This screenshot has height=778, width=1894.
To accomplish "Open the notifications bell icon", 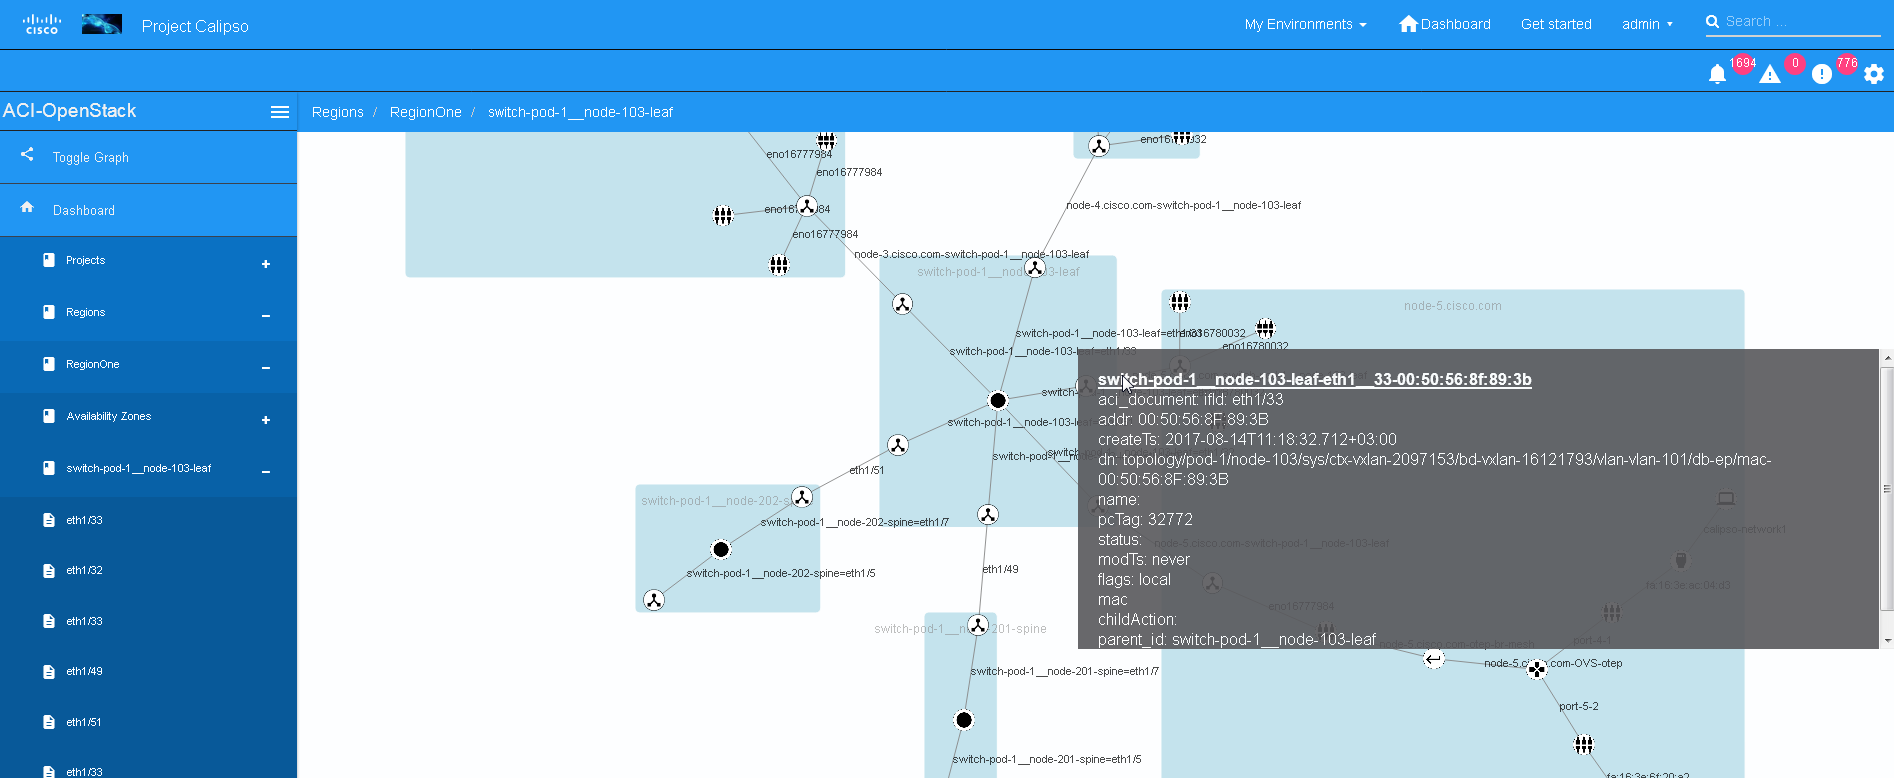I will point(1717,74).
